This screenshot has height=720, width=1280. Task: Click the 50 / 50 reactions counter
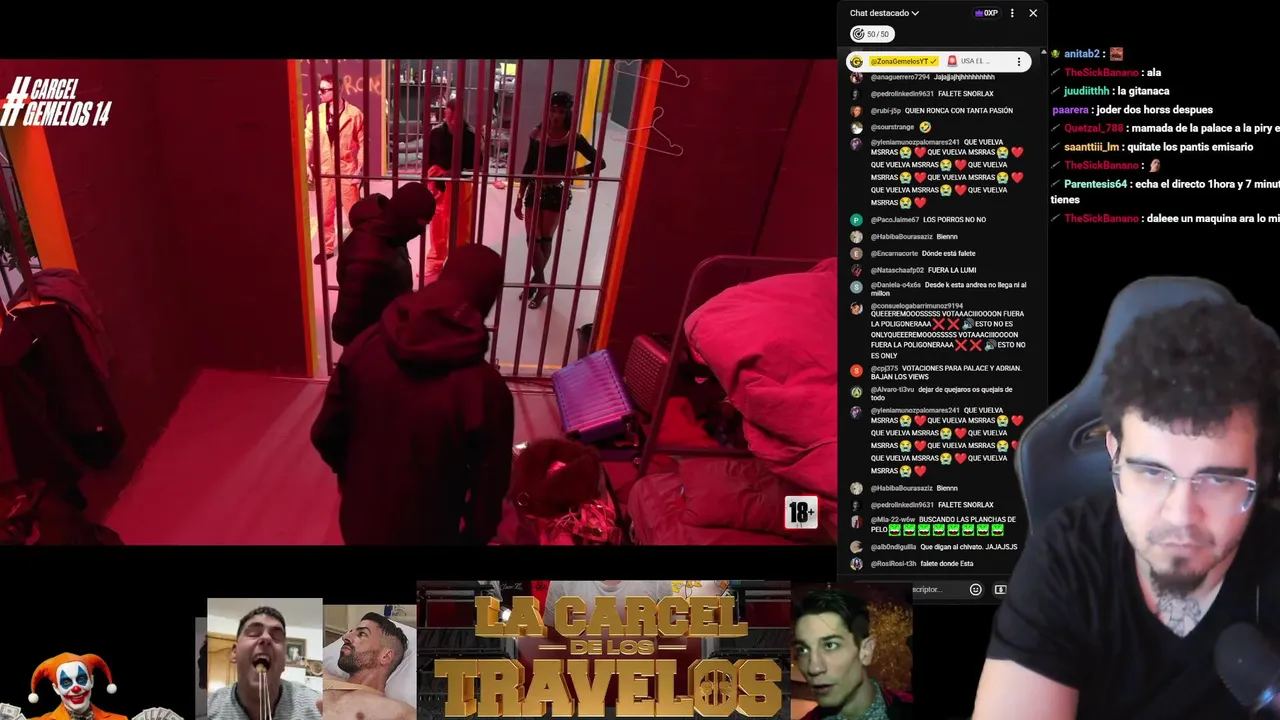coord(870,34)
